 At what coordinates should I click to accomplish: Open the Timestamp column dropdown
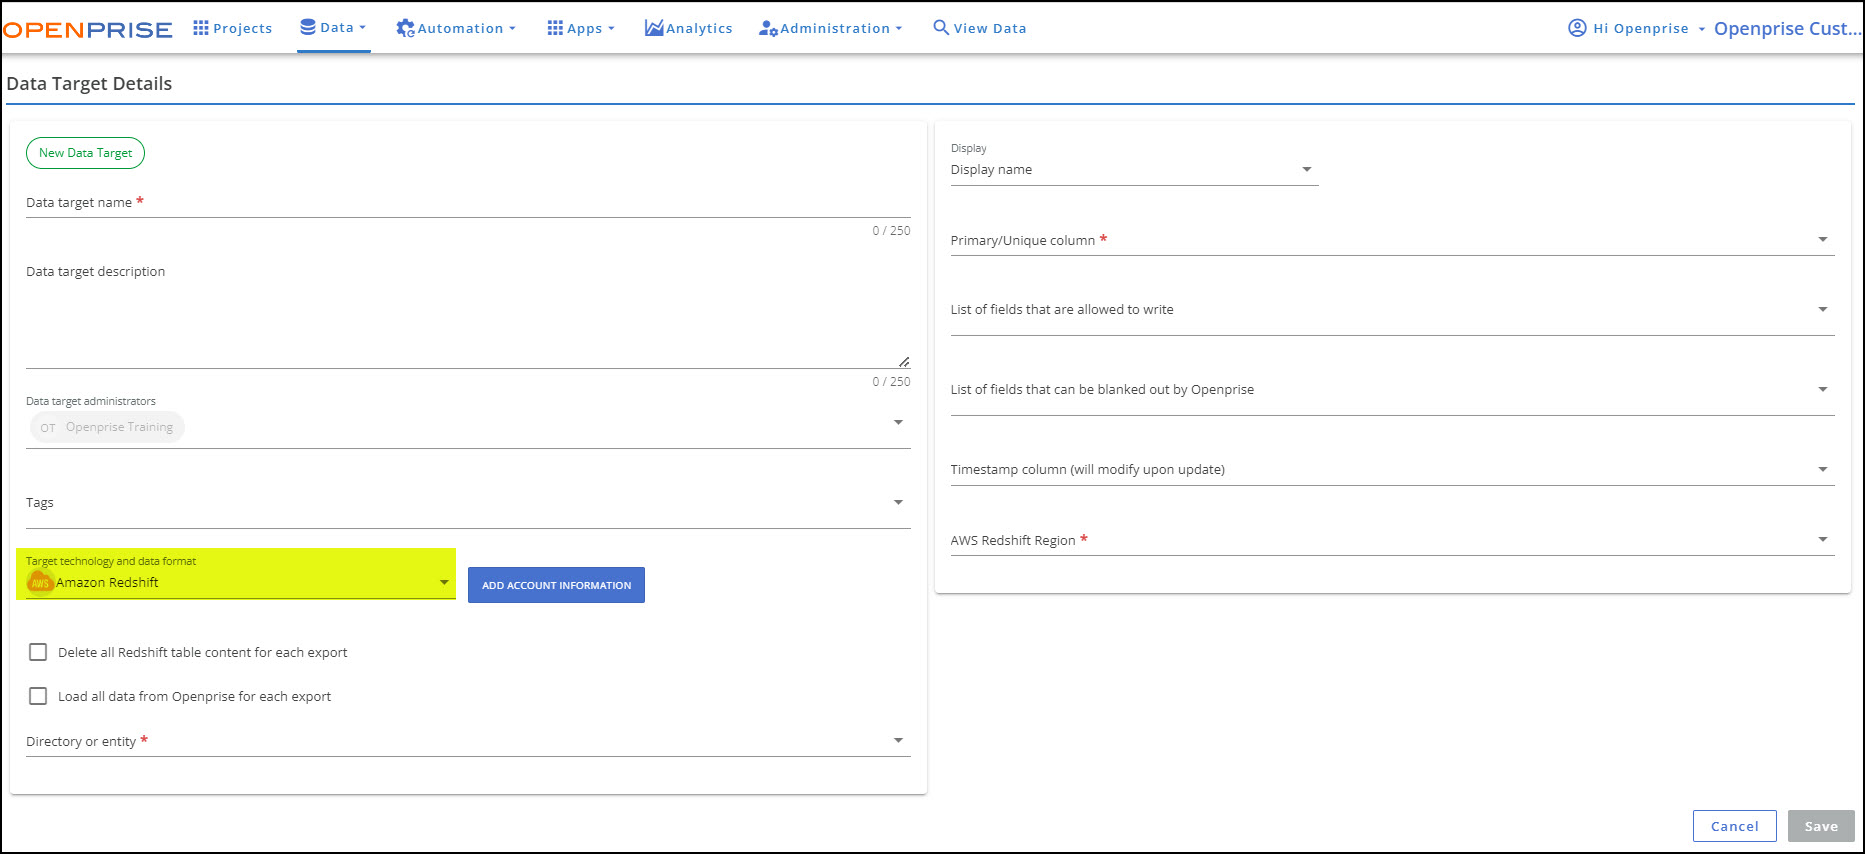click(x=1822, y=469)
